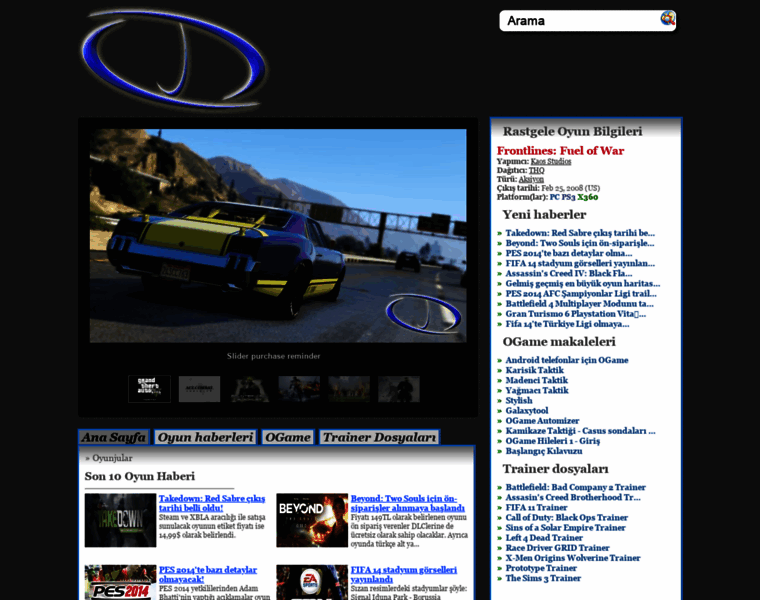This screenshot has height=600, width=760.
Task: Open Takedown: Red Sabre sidebar news link
Action: pyautogui.click(x=580, y=233)
